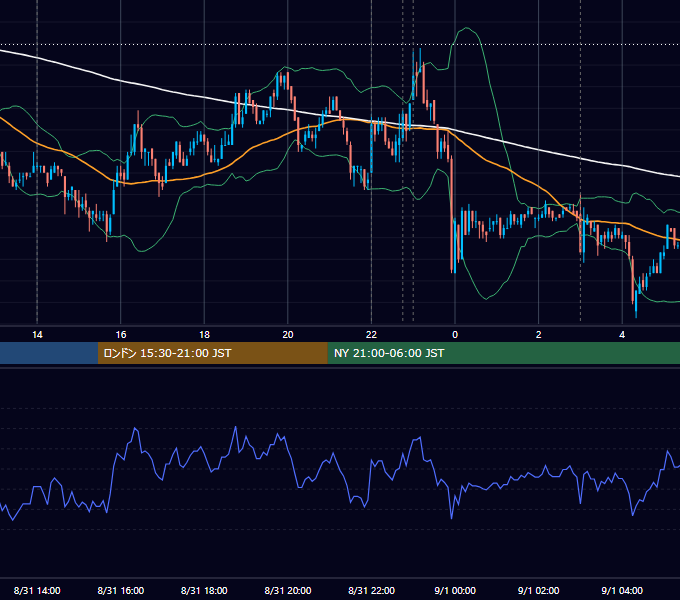The width and height of the screenshot is (680, 600).
Task: Click the hour label 2 on time axis
Action: (x=539, y=335)
